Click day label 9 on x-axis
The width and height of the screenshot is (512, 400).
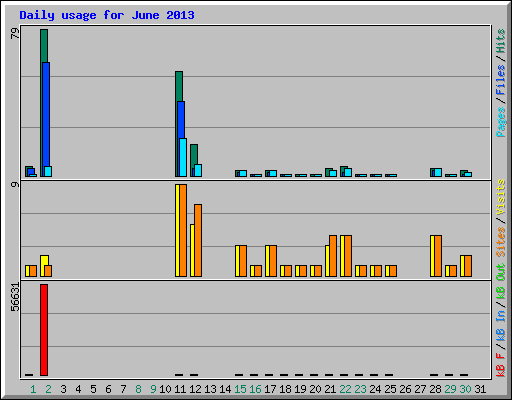point(153,389)
